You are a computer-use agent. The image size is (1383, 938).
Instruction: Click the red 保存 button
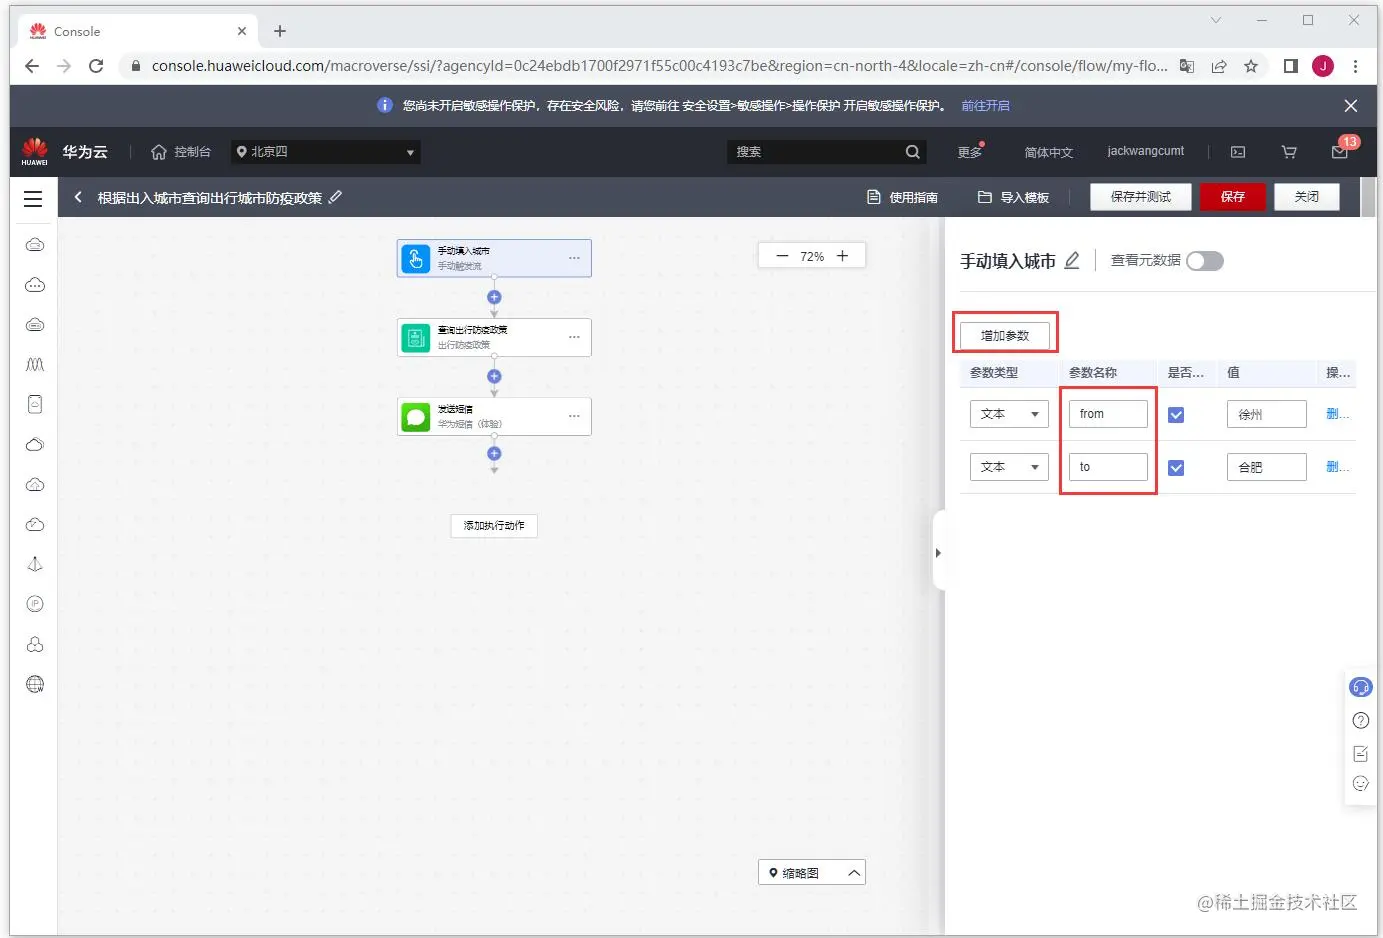(1232, 197)
